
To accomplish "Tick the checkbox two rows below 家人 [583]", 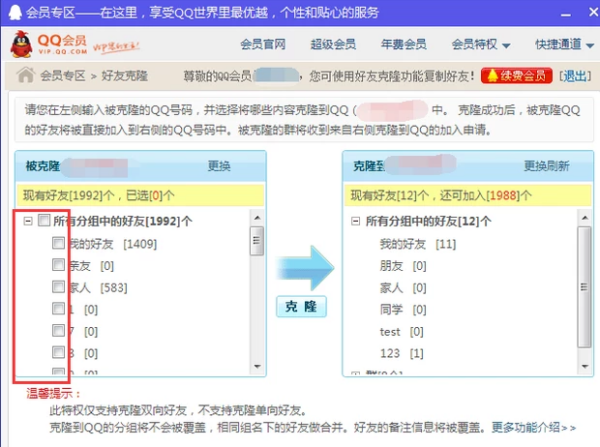I will (58, 331).
